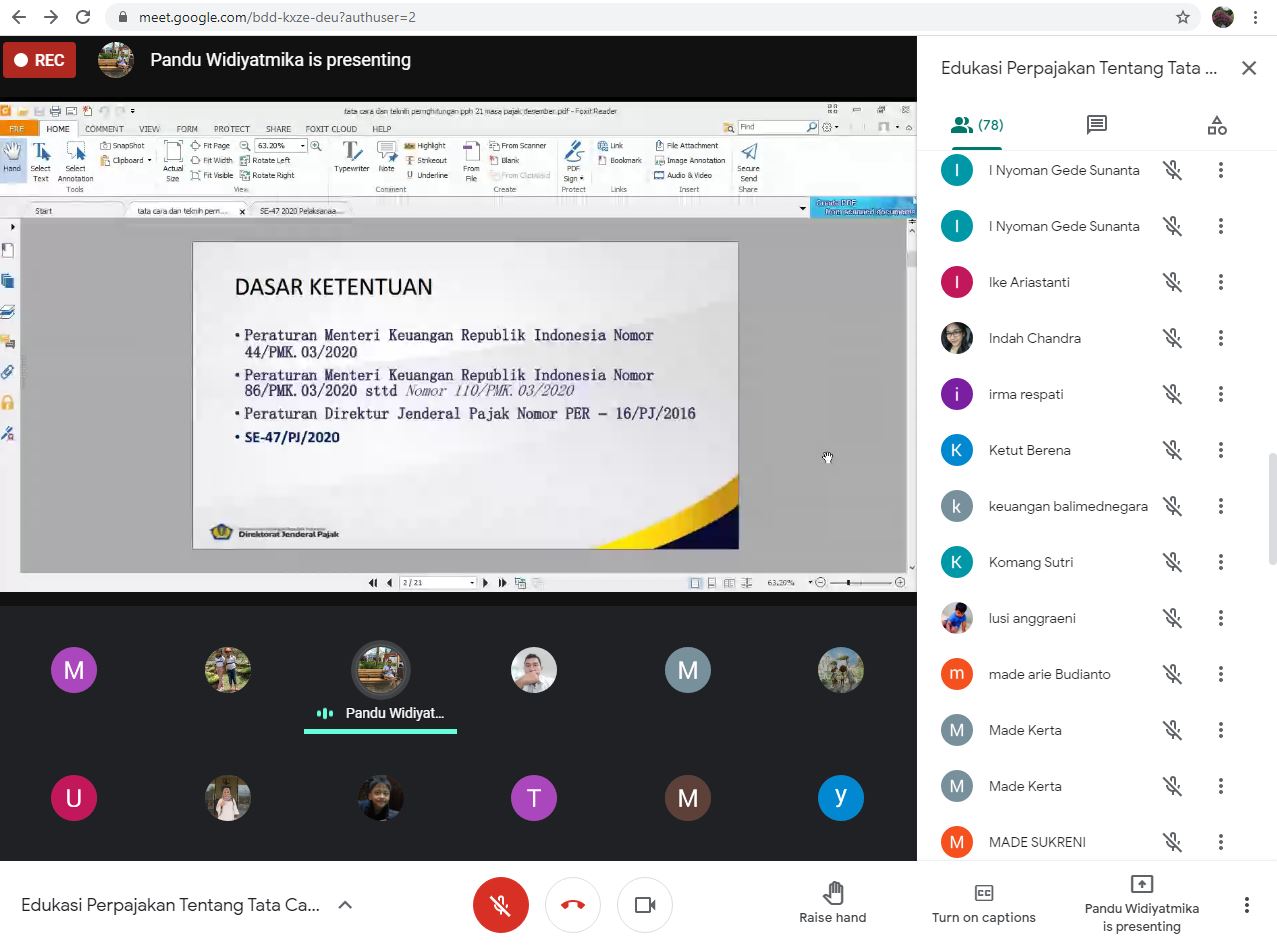Viewport: 1277px width, 946px height.
Task: Click Pandu Widiyatmika is presenting button
Action: [1141, 903]
